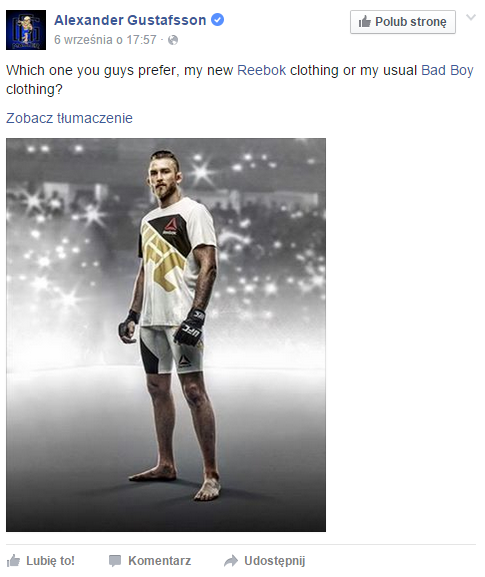
Task: Click the thumbs-up icon in Polub stronę
Action: pos(365,22)
